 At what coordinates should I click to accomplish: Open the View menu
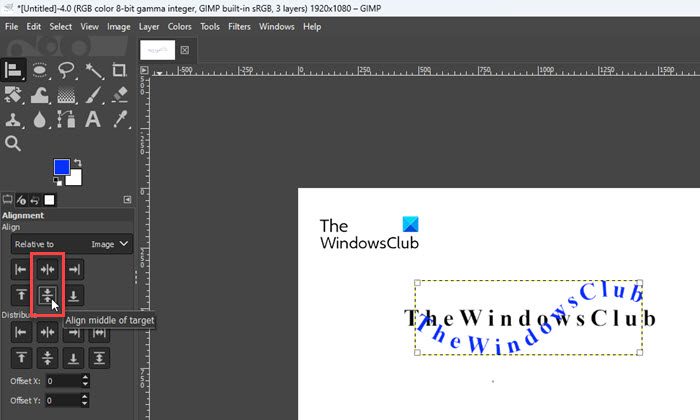89,26
